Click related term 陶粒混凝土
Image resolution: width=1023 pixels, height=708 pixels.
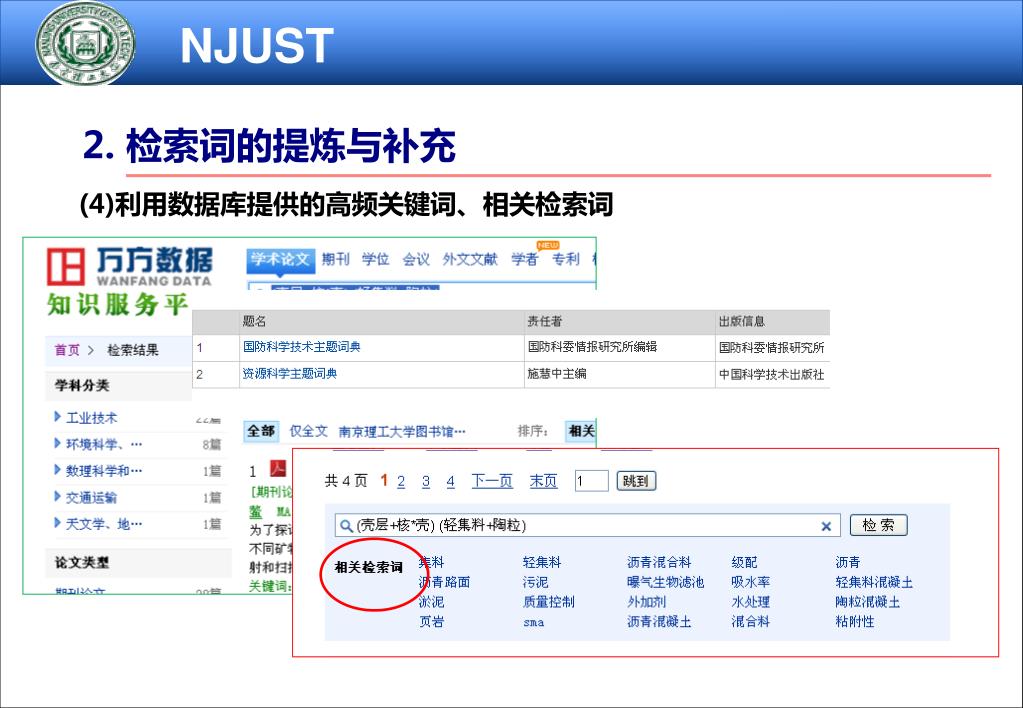pos(868,602)
